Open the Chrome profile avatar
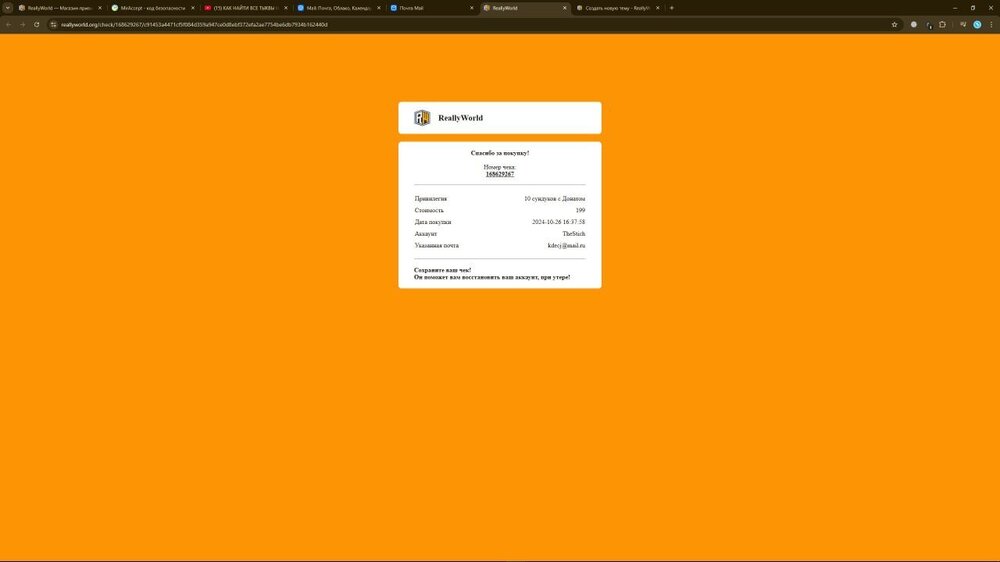1000x562 pixels. coord(977,24)
